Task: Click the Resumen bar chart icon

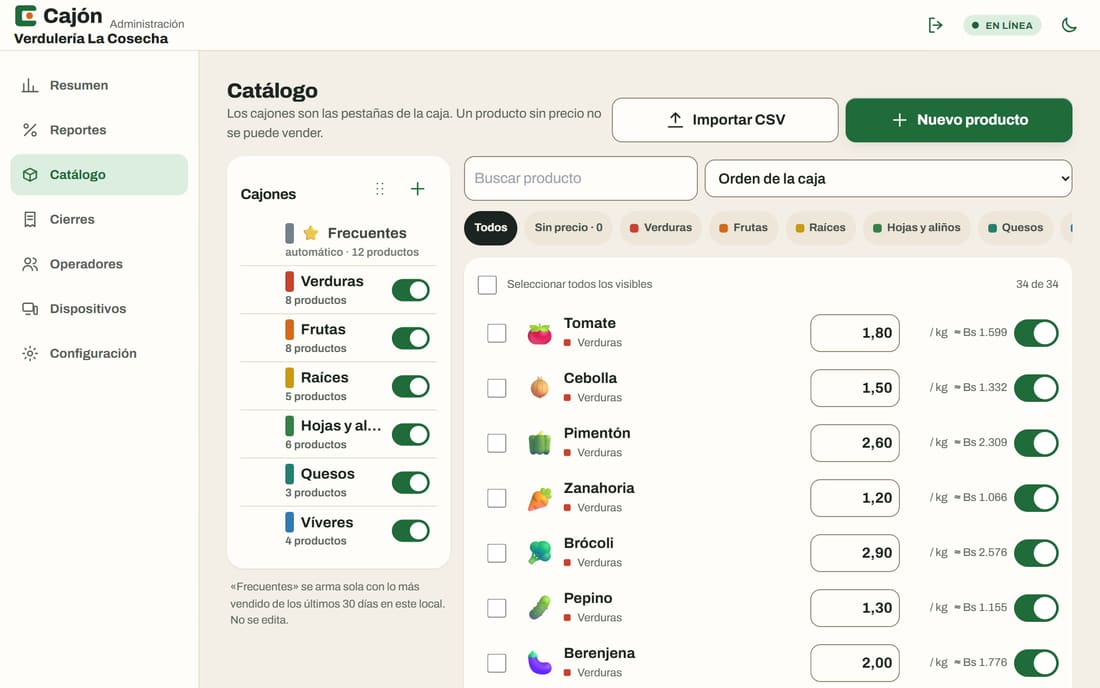Action: coord(29,86)
